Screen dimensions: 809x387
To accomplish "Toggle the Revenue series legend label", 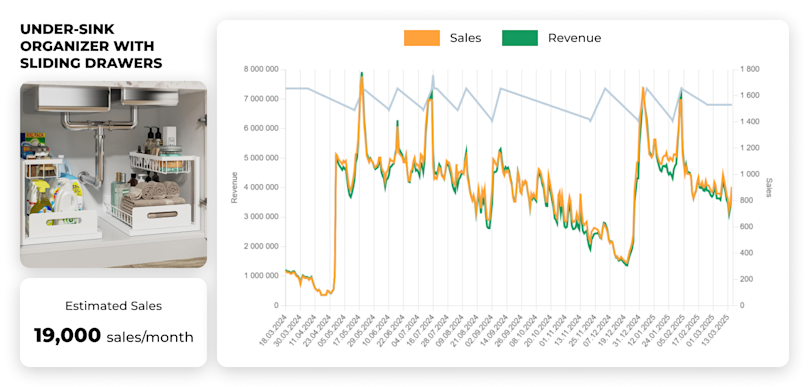I will click(x=574, y=38).
